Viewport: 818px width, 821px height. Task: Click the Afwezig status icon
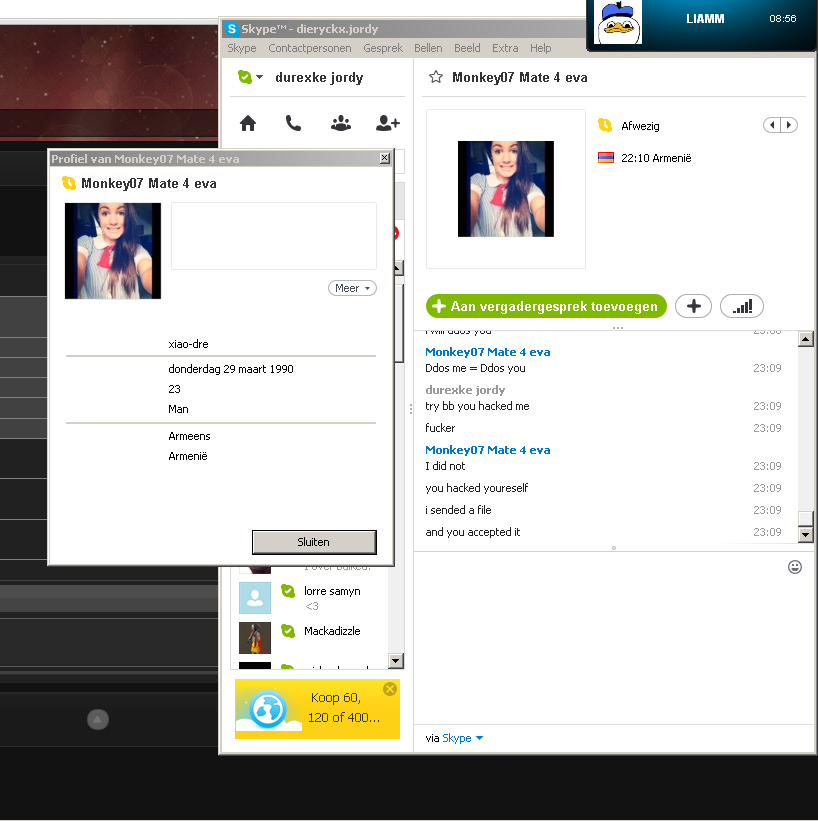[x=605, y=125]
